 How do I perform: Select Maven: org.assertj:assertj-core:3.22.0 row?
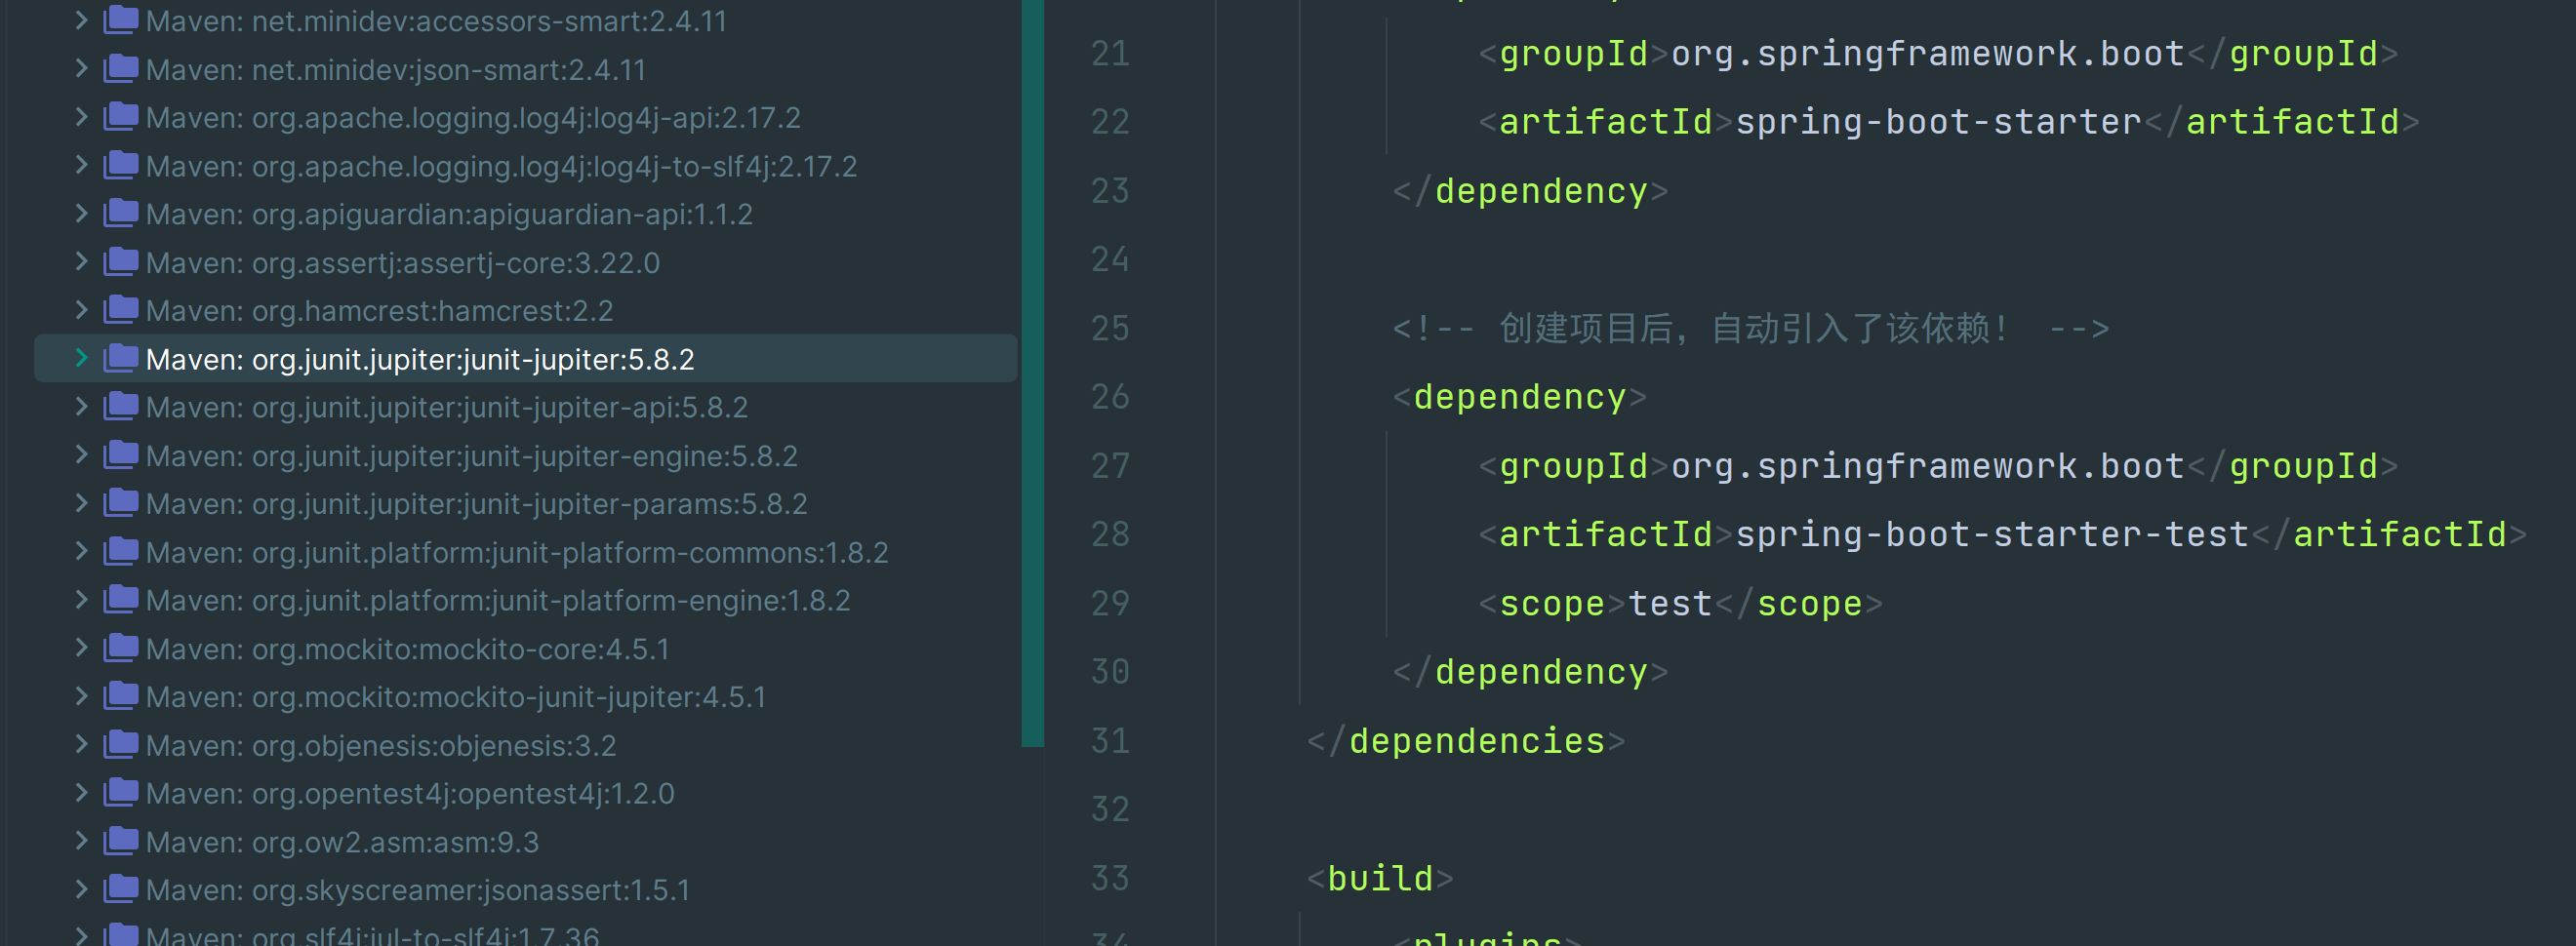click(x=526, y=262)
